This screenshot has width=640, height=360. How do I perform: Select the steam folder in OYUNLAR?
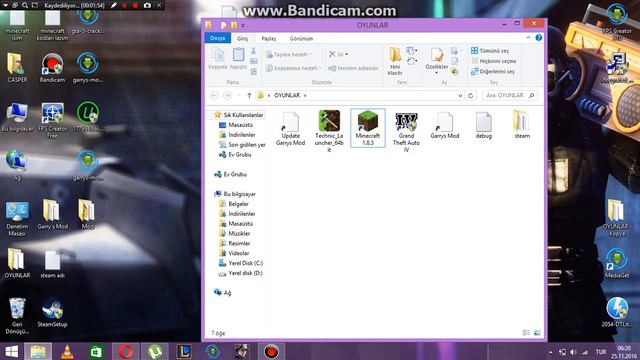522,124
